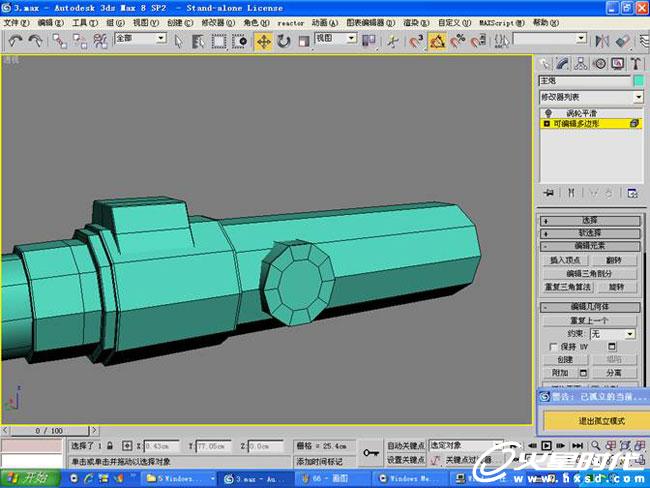
Task: Click Bind to Space Warp icon
Action: coord(100,41)
